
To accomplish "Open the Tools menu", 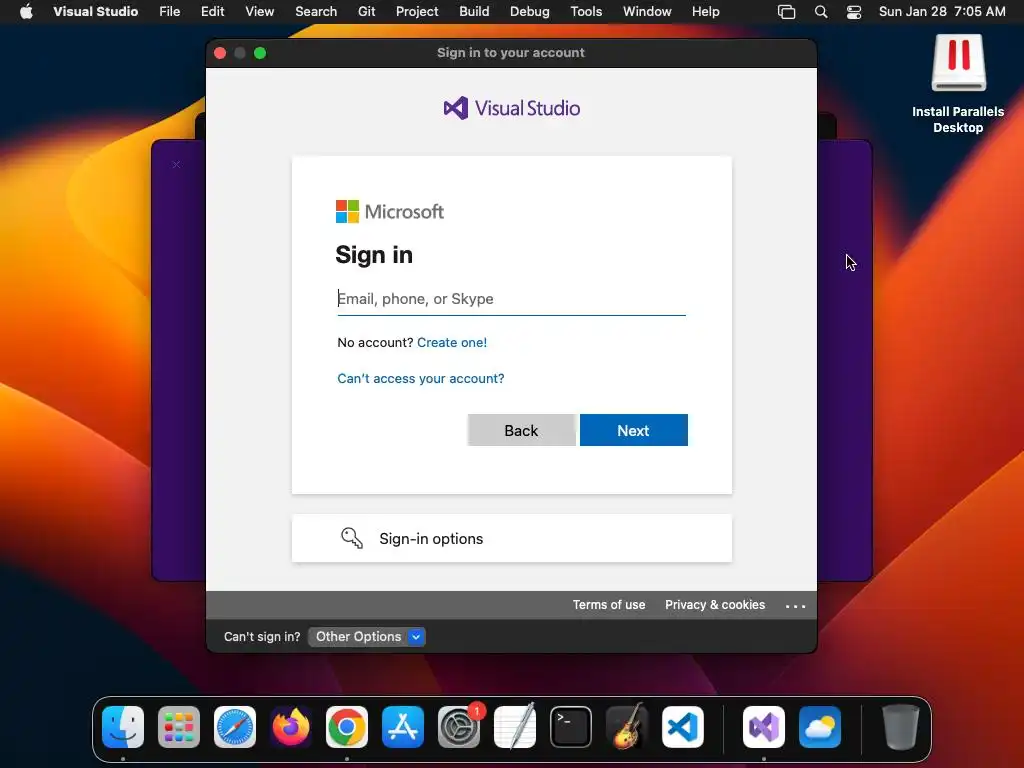I will coord(586,11).
